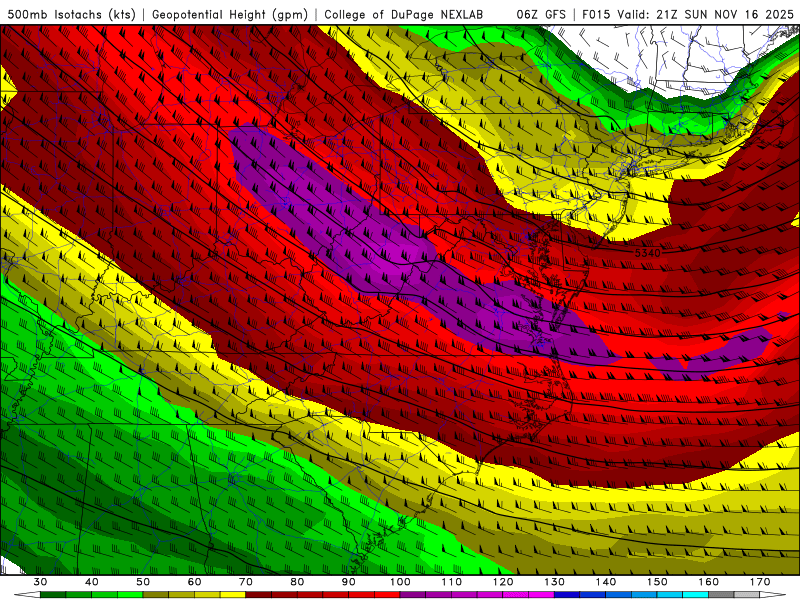Click the dark purple swatch starting at 100
This screenshot has height=600, width=800.
click(x=413, y=595)
